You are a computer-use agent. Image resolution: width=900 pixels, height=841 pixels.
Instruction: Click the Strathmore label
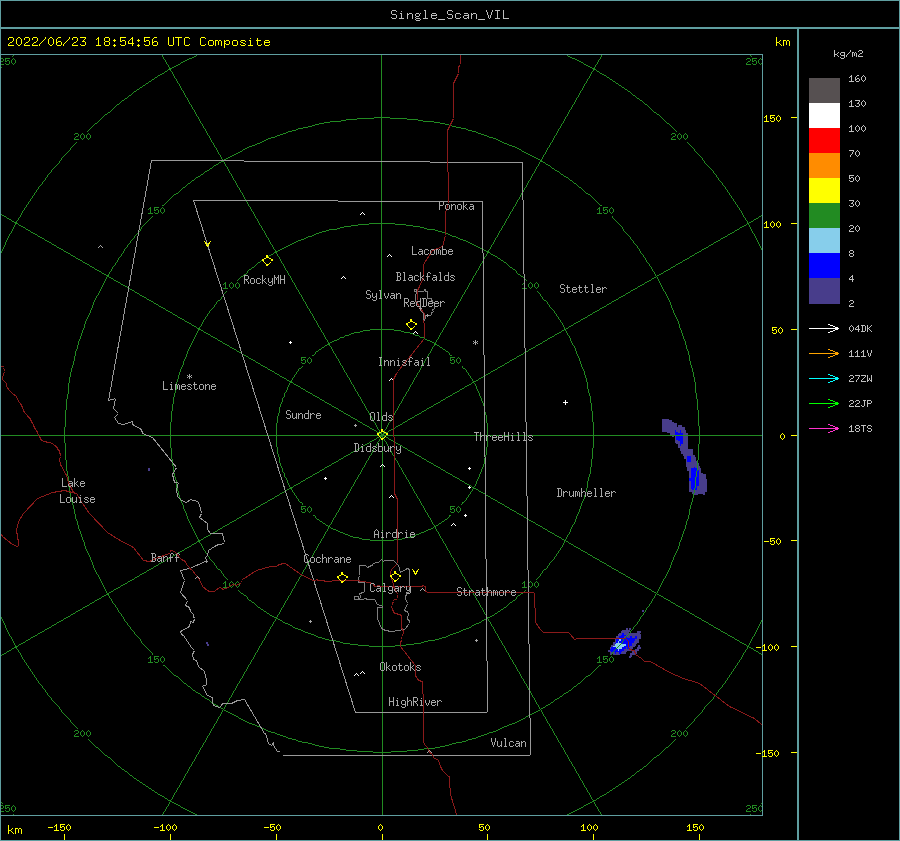tap(486, 592)
